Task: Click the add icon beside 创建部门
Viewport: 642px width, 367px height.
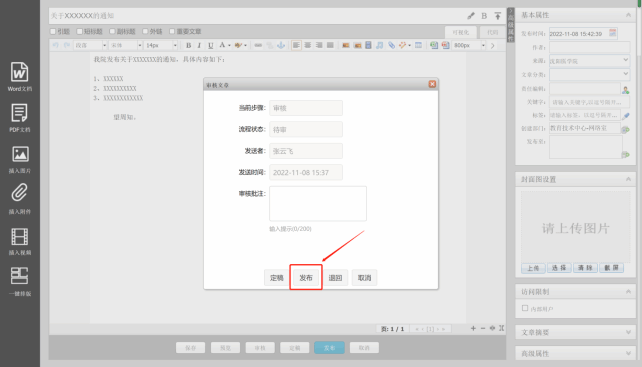Action: click(x=625, y=129)
